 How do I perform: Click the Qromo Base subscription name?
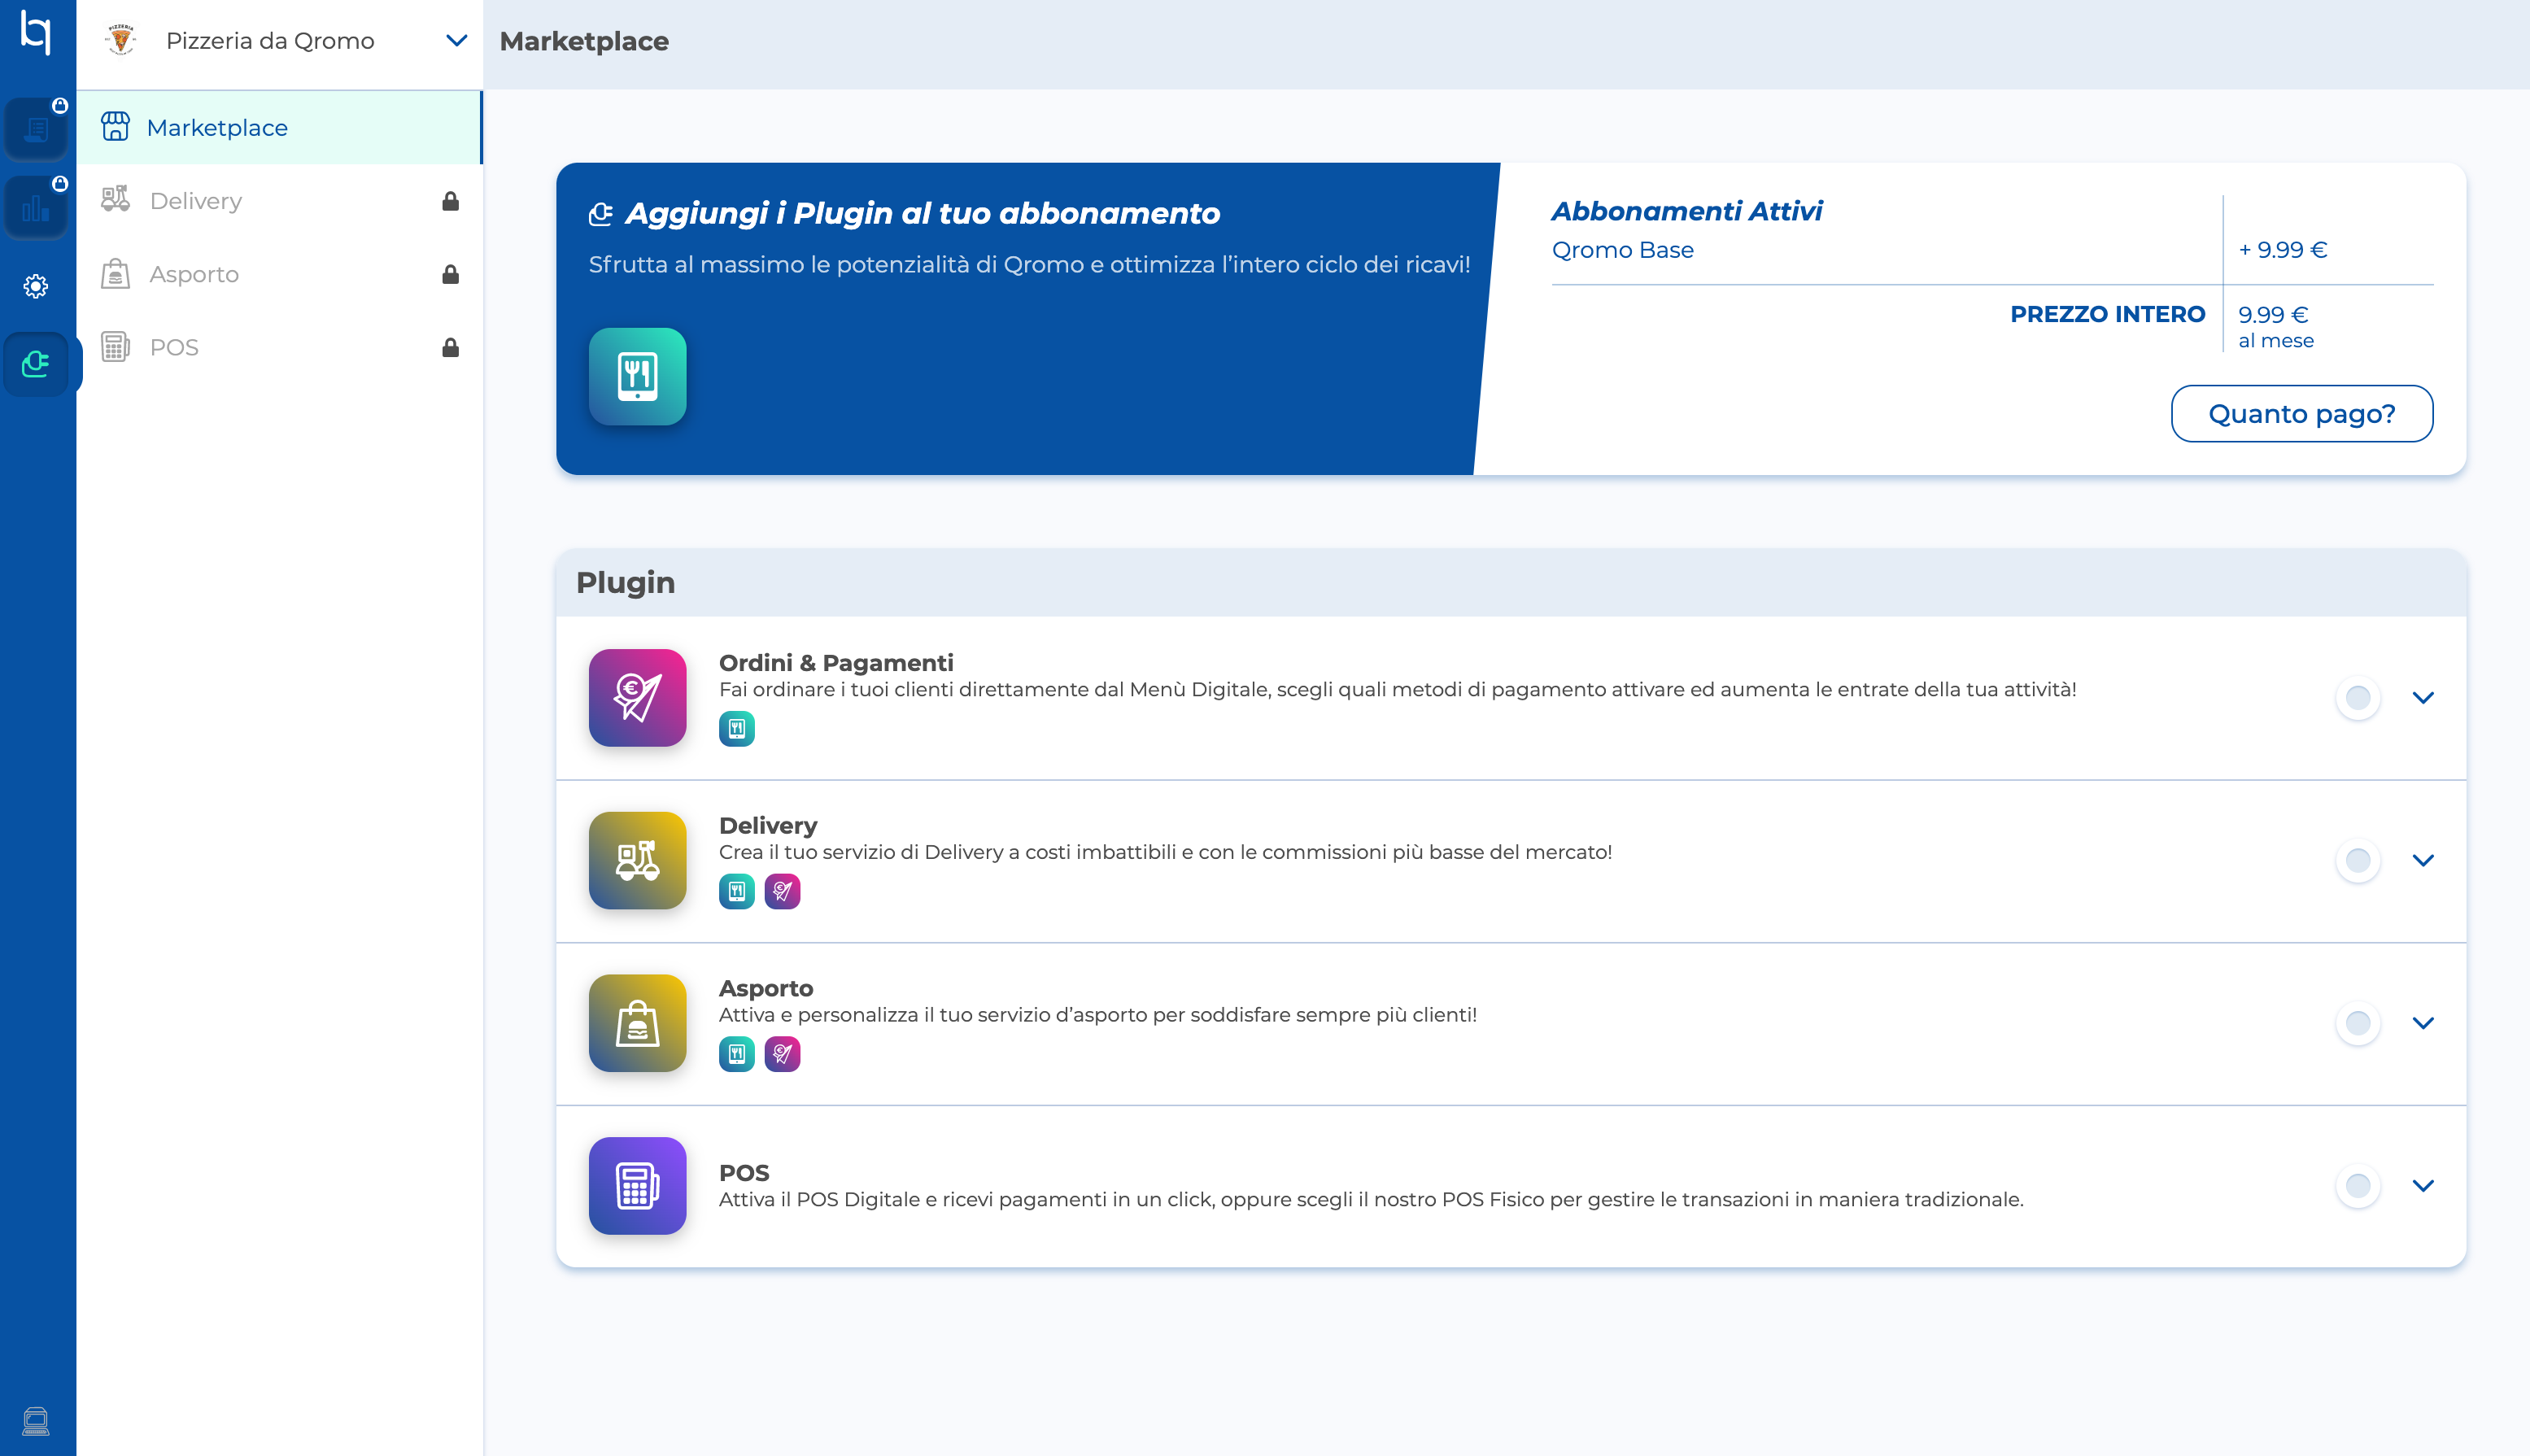(x=1622, y=250)
